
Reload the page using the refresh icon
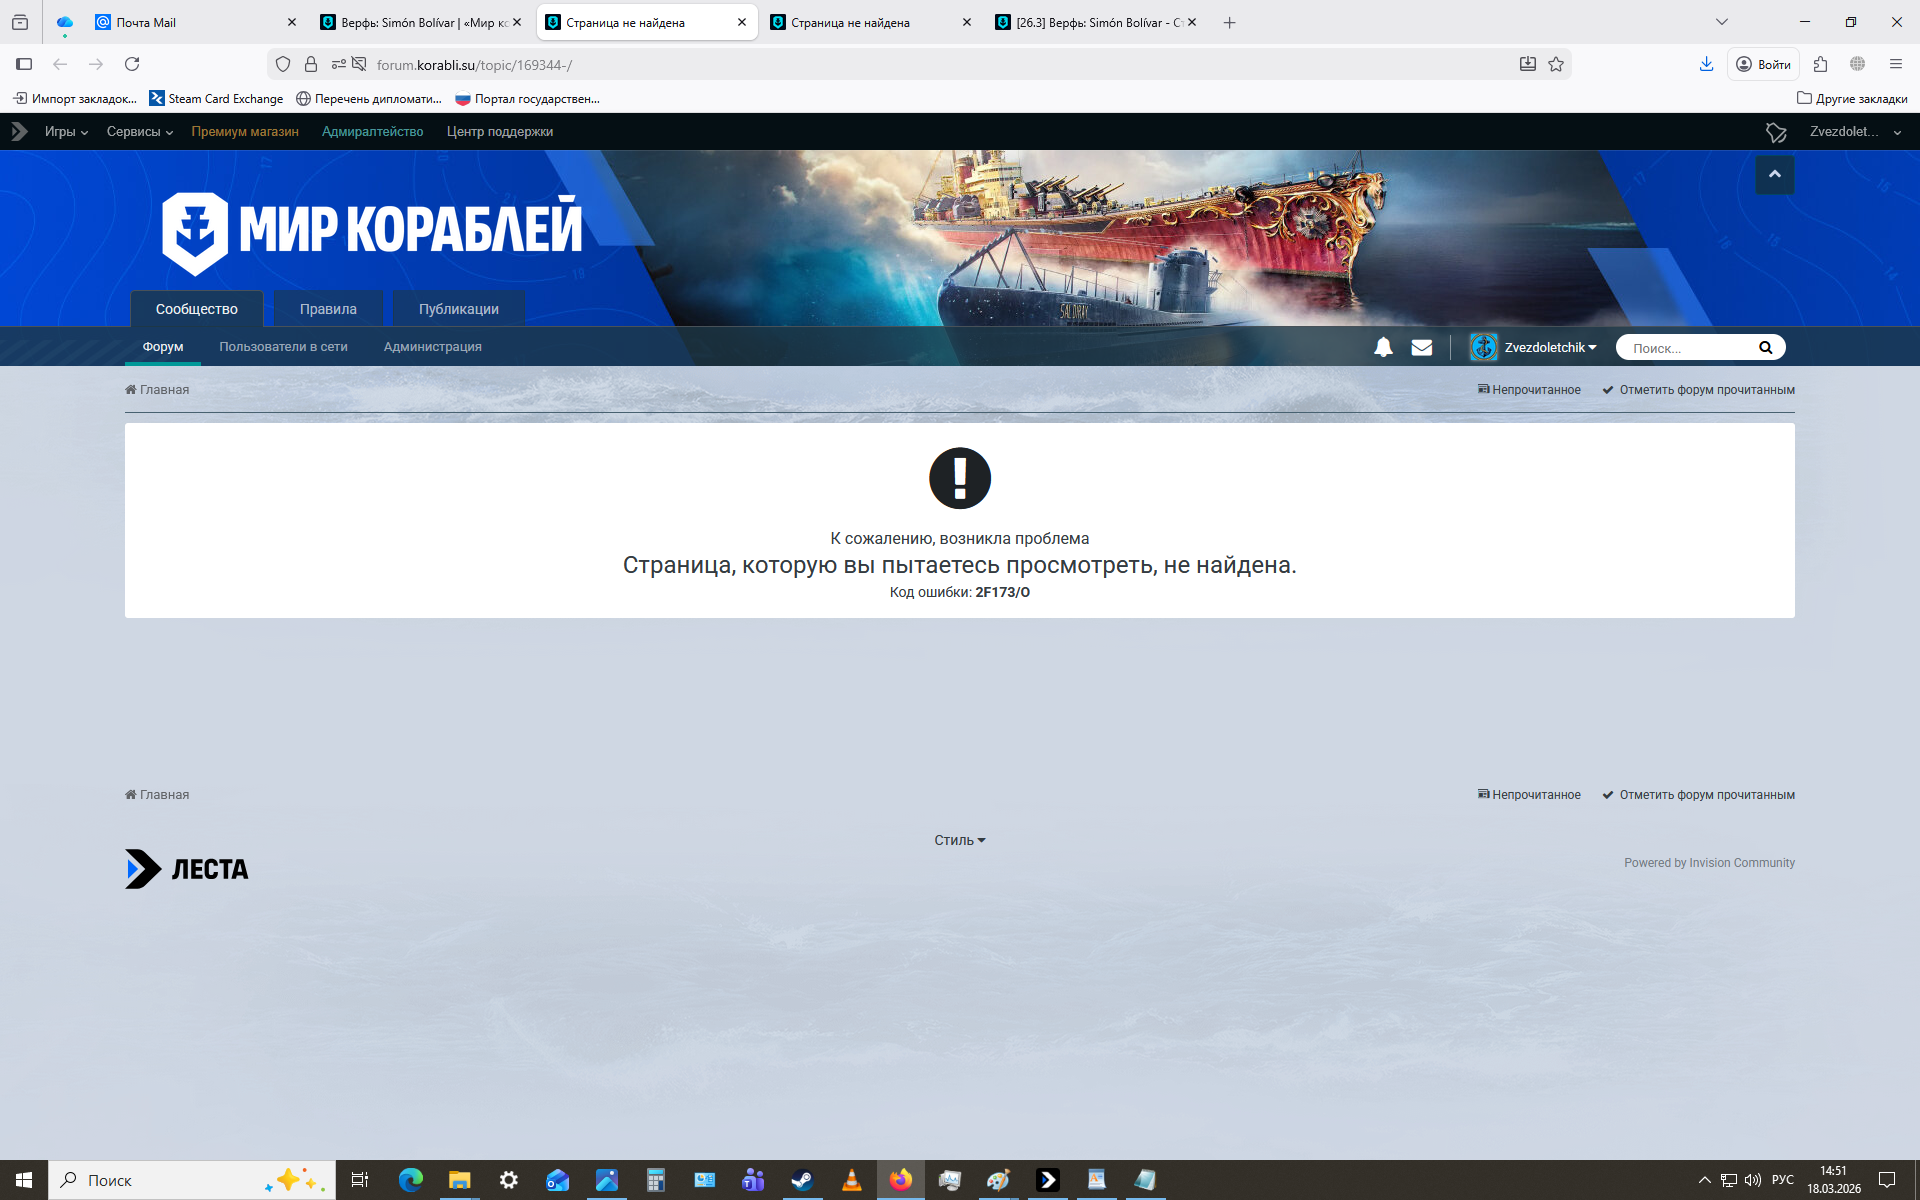pyautogui.click(x=132, y=64)
